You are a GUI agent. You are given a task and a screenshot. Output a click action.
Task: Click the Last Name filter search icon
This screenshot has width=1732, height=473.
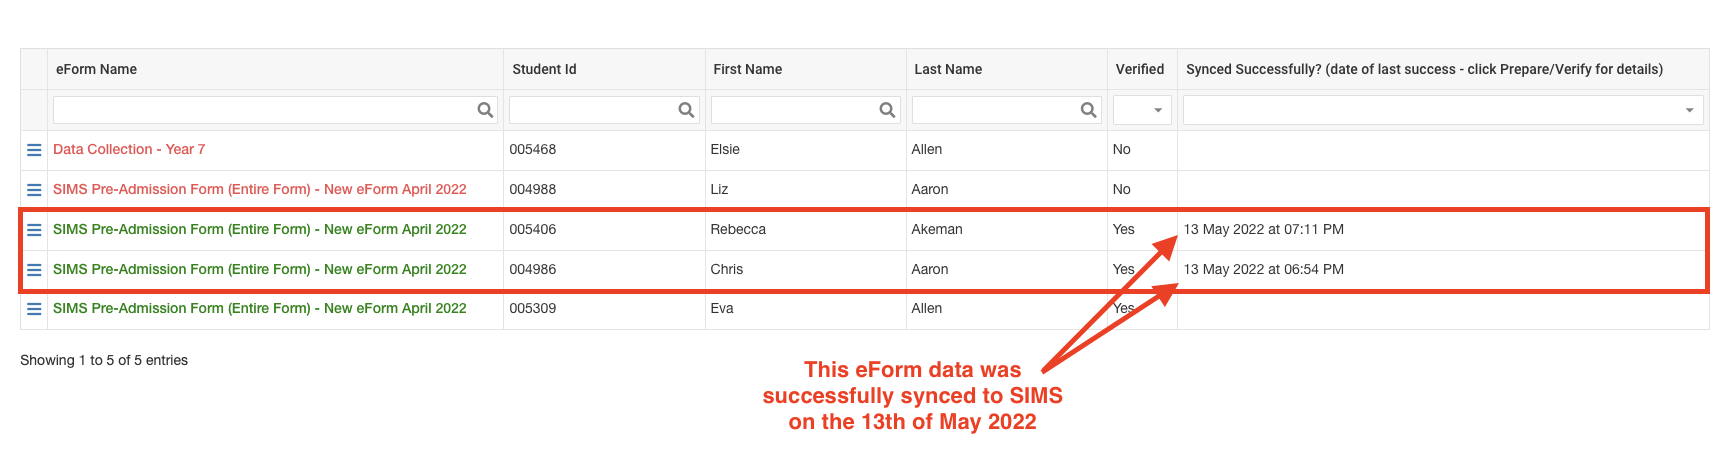point(1088,110)
